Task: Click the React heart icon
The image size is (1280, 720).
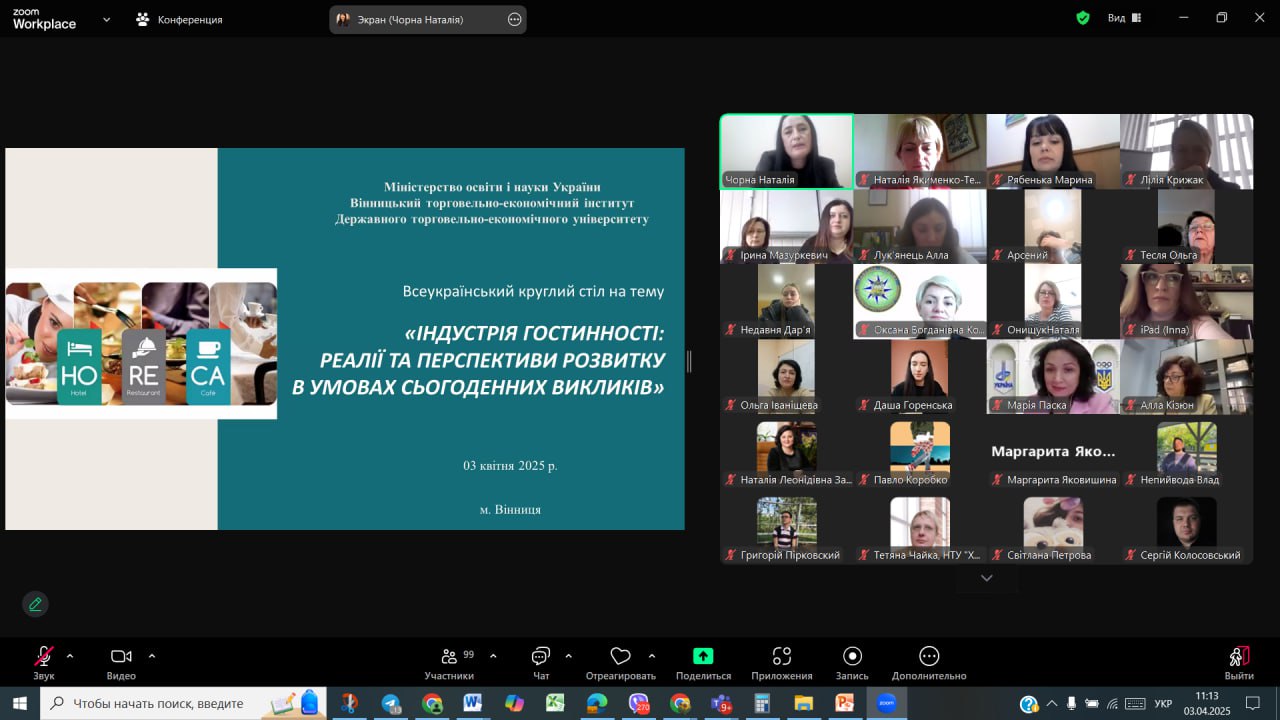Action: point(620,656)
